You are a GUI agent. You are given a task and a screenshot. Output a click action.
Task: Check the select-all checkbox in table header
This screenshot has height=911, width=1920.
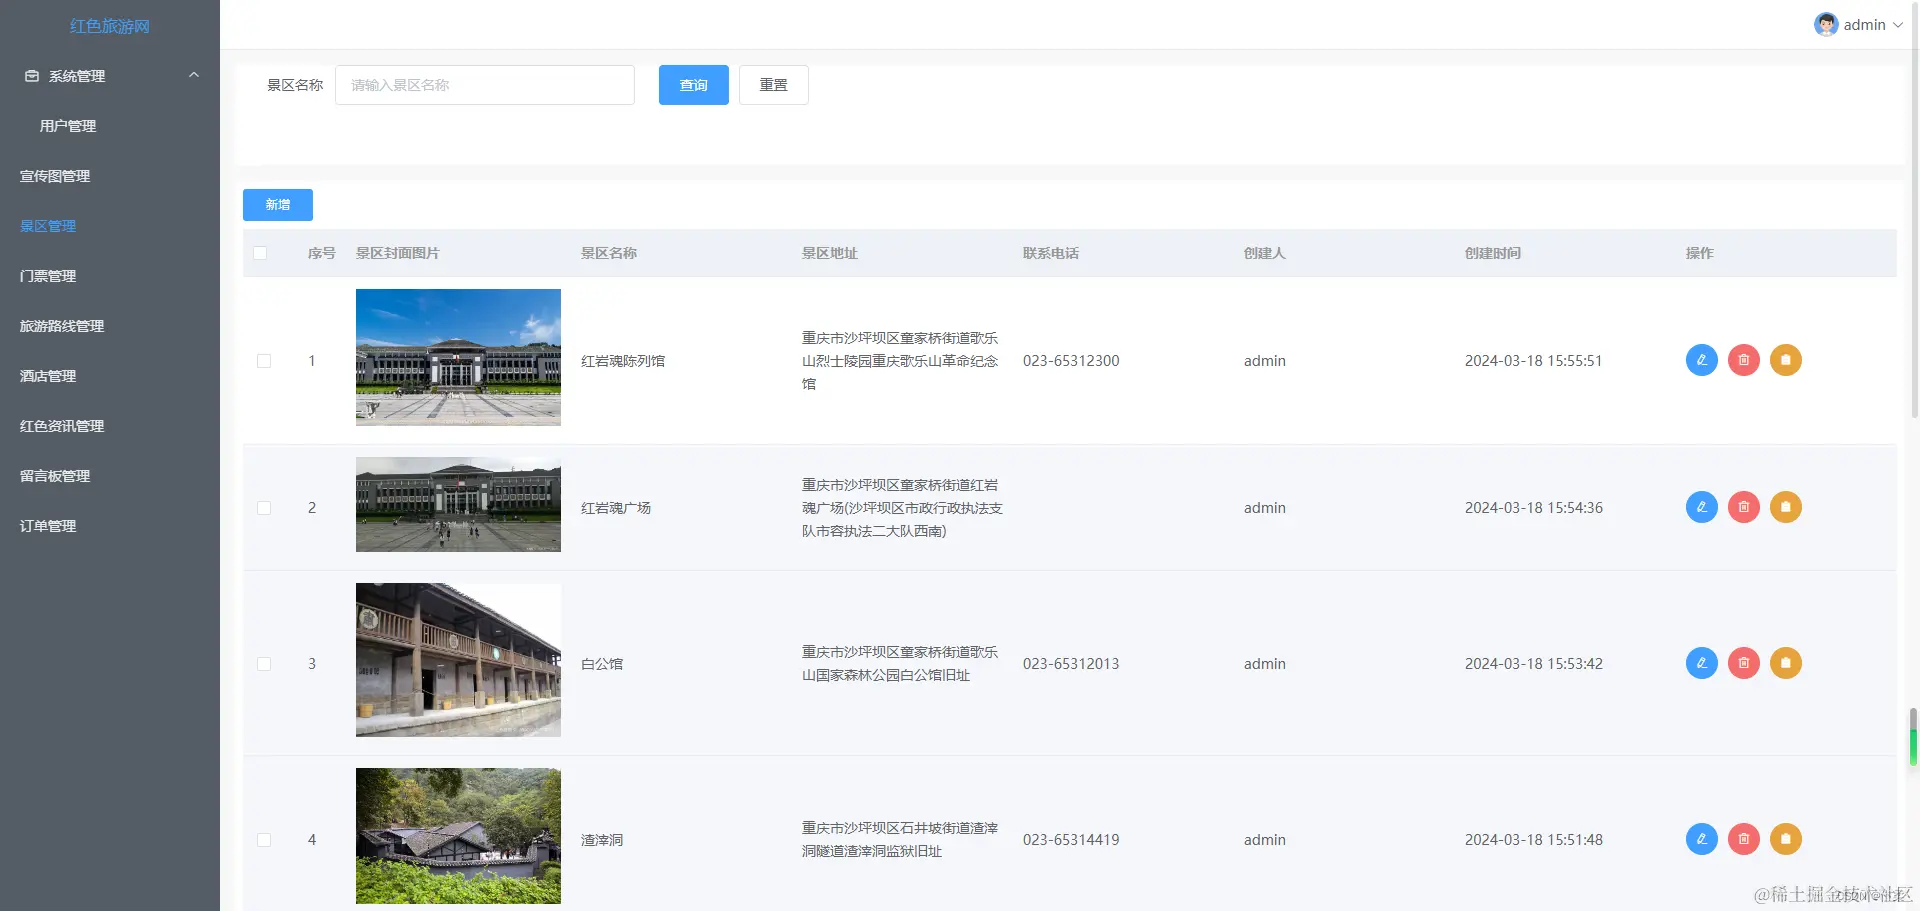[261, 253]
